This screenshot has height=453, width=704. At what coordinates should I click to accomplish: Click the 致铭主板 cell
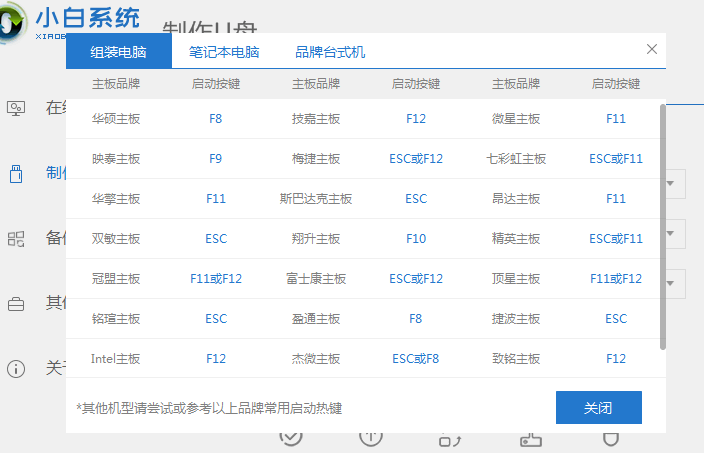point(516,359)
